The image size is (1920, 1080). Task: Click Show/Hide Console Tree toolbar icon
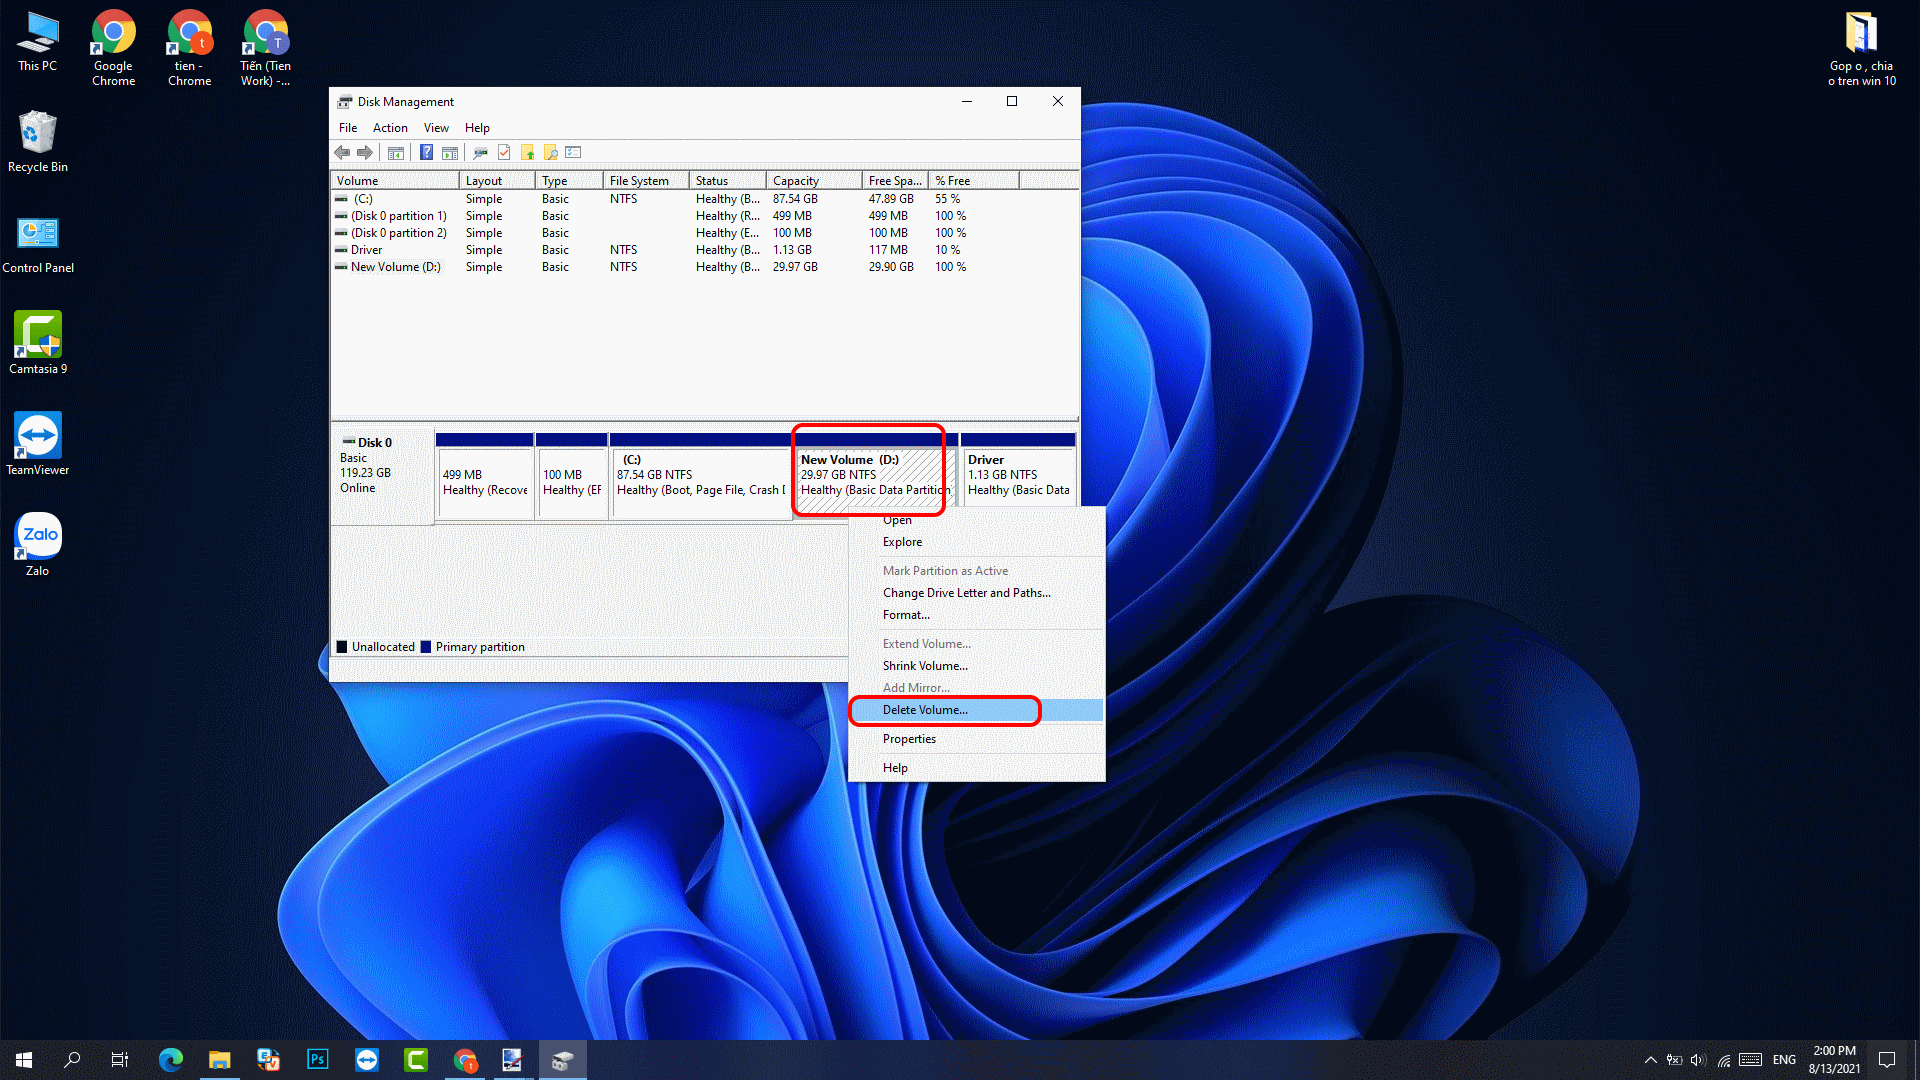coord(396,153)
